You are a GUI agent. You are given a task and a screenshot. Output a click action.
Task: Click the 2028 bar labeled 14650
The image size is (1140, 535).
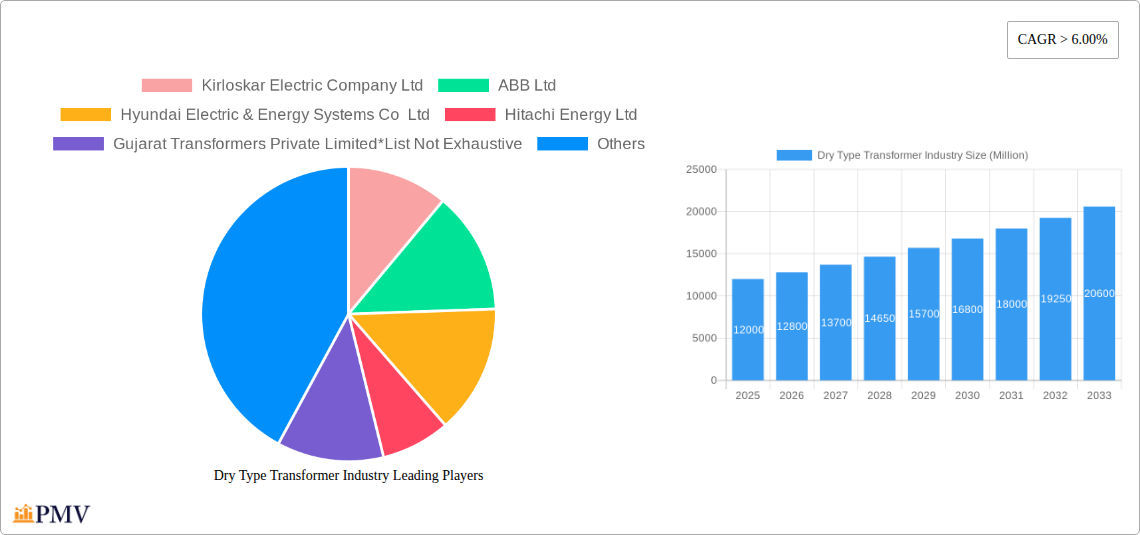point(880,318)
